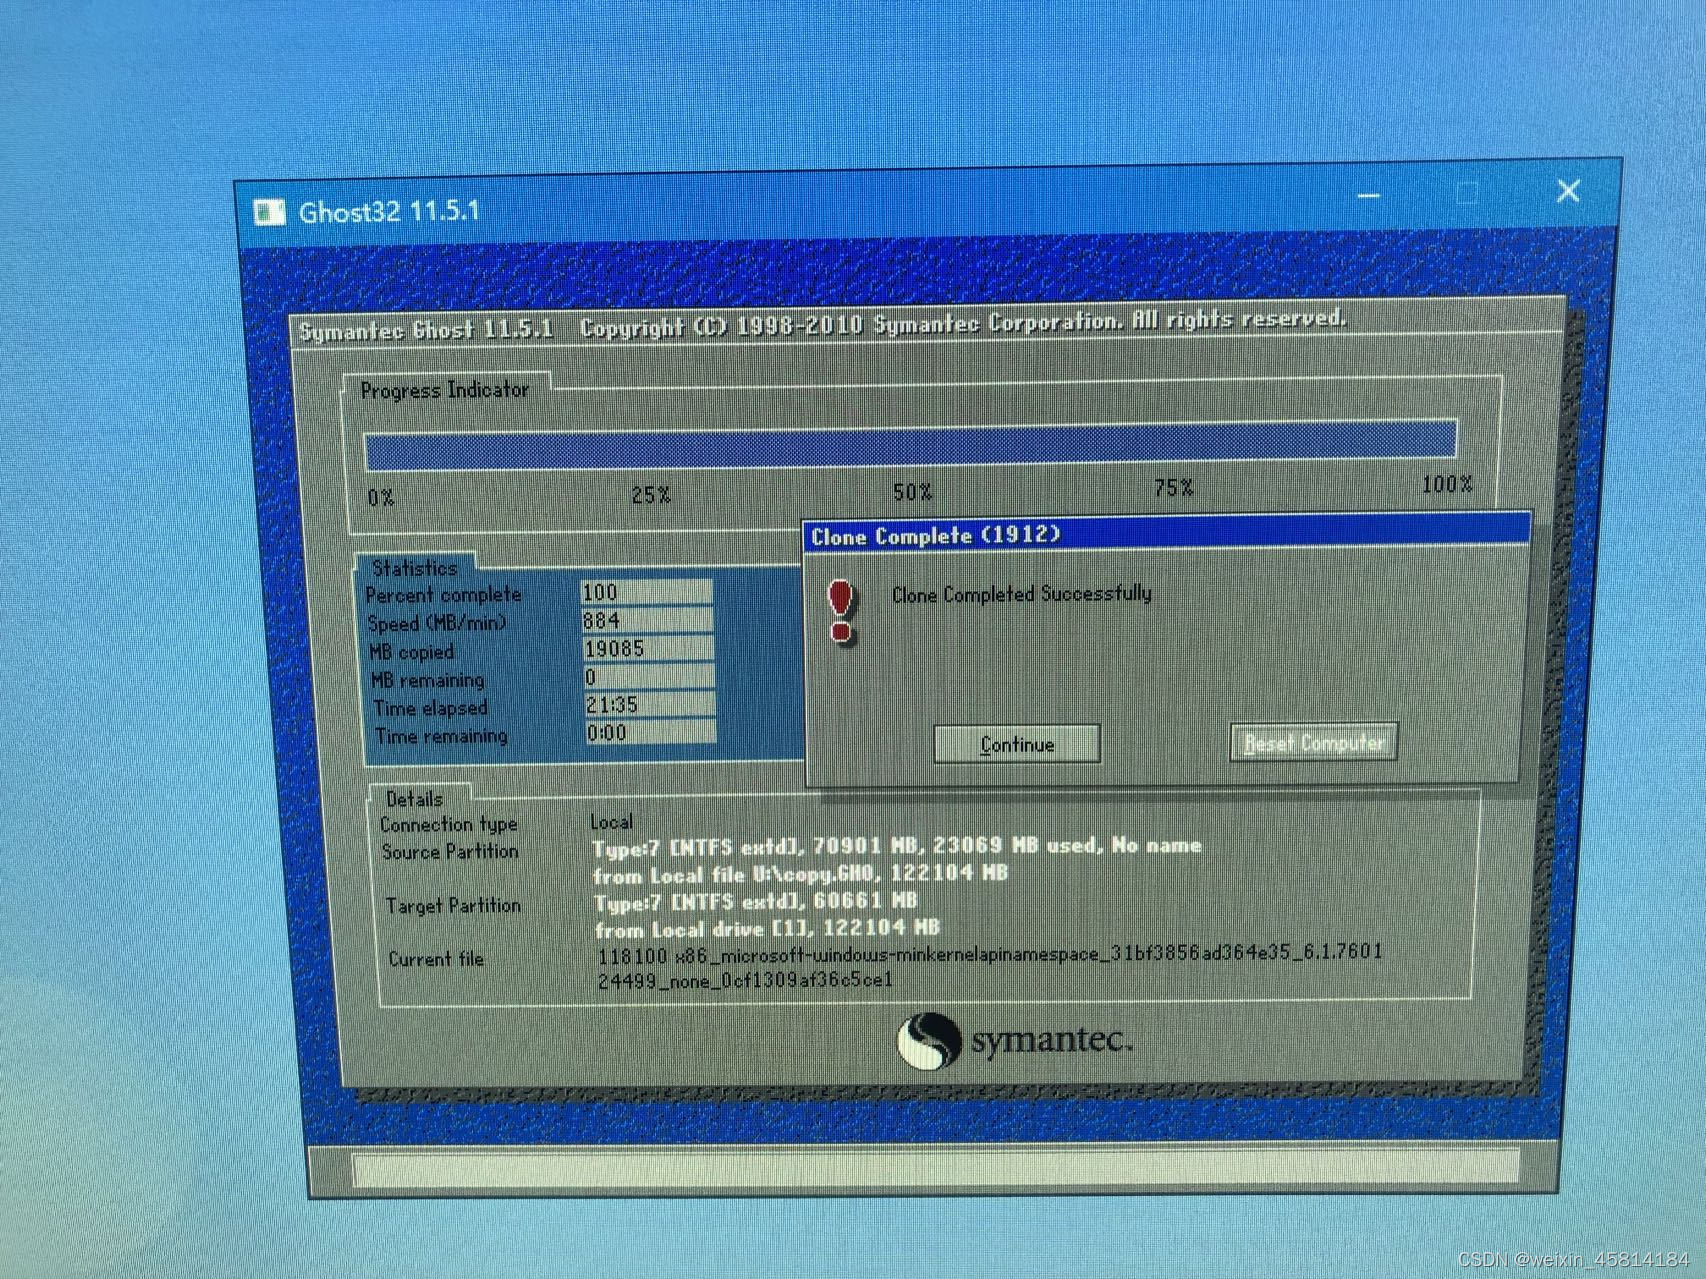Click the Symantec logo
This screenshot has height=1279, width=1706.
click(1013, 1041)
